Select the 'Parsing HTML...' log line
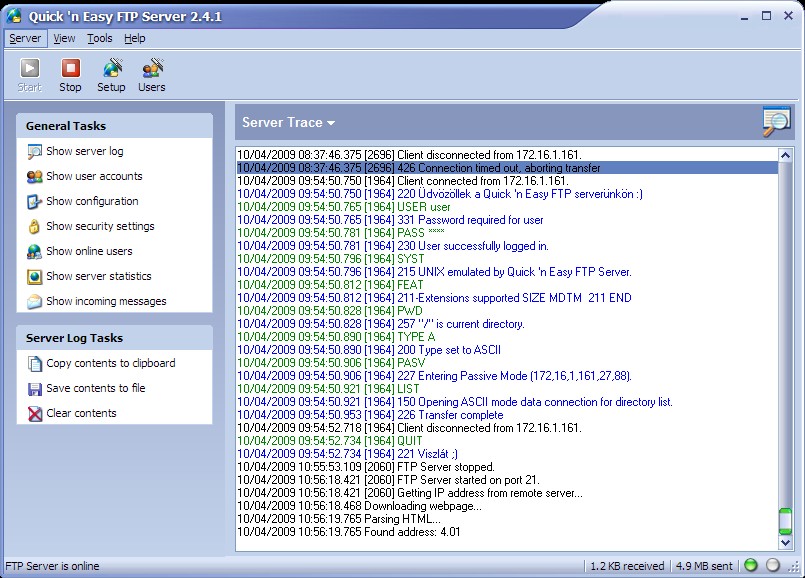Screen dimensions: 805x578 tap(507, 519)
